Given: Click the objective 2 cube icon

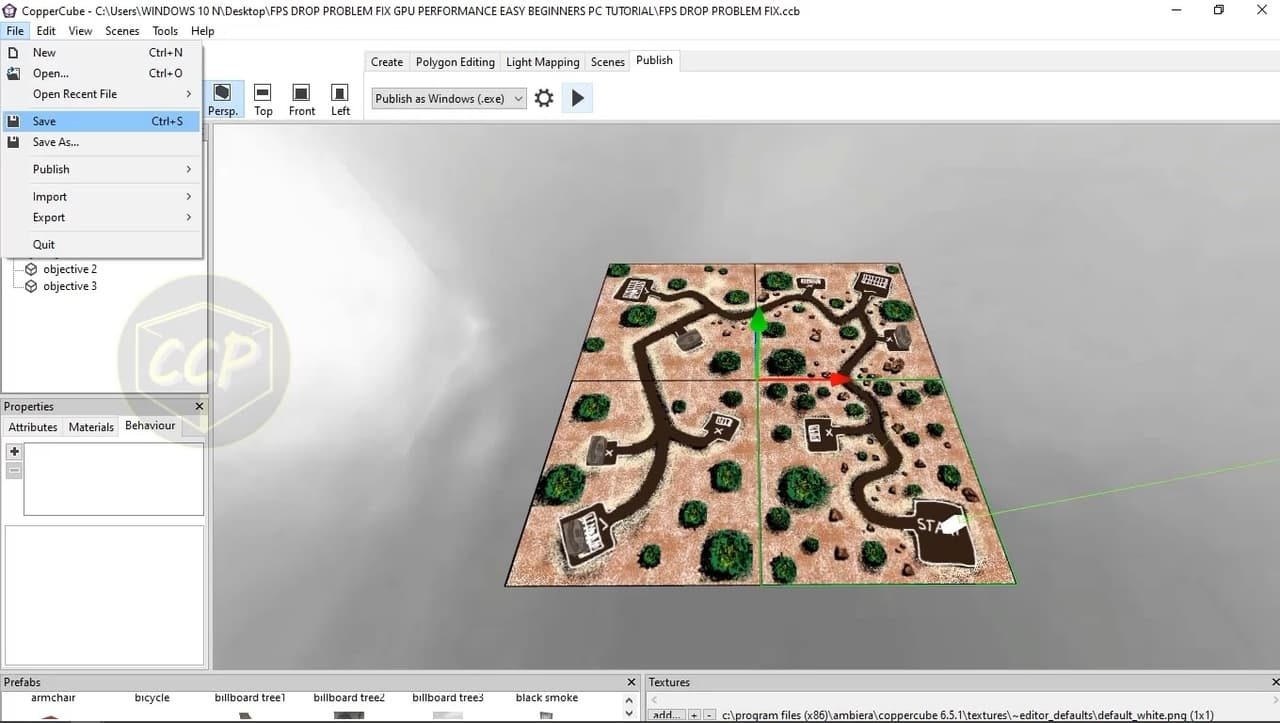Looking at the screenshot, I should point(31,269).
